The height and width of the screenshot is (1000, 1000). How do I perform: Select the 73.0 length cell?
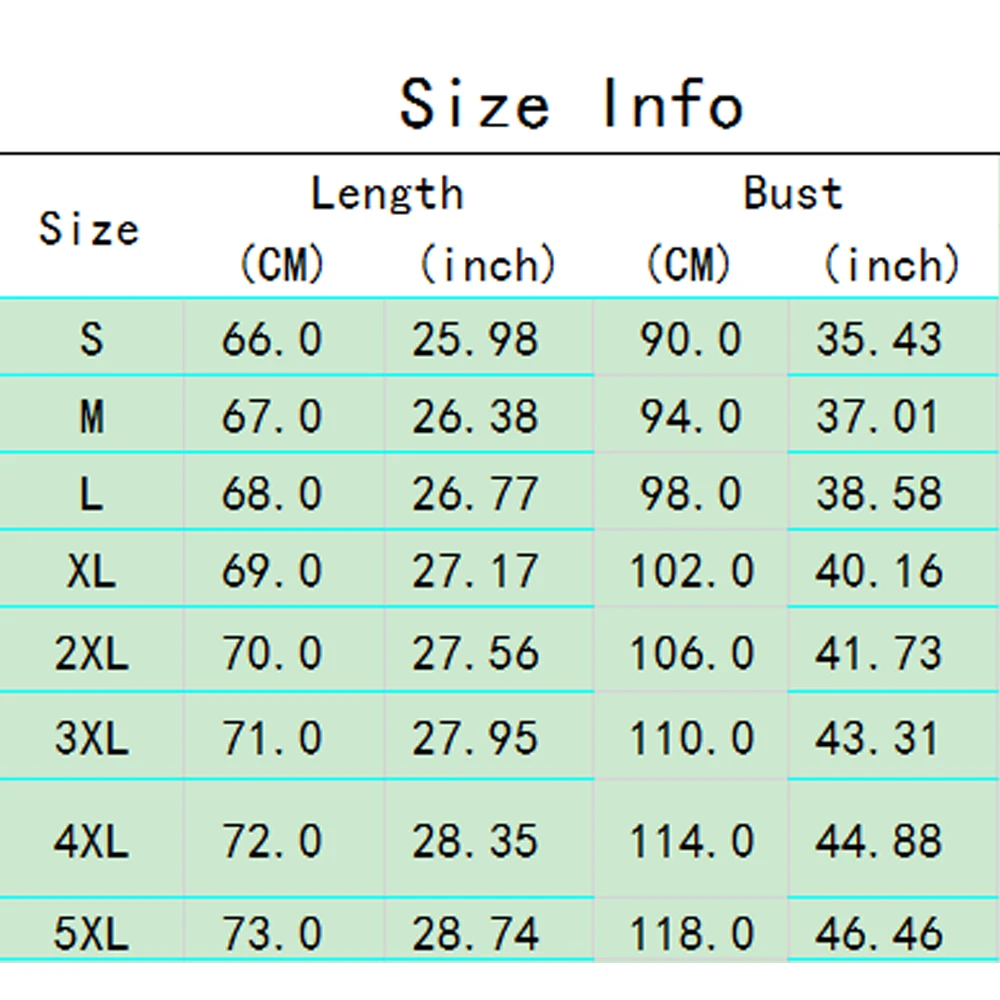[272, 934]
